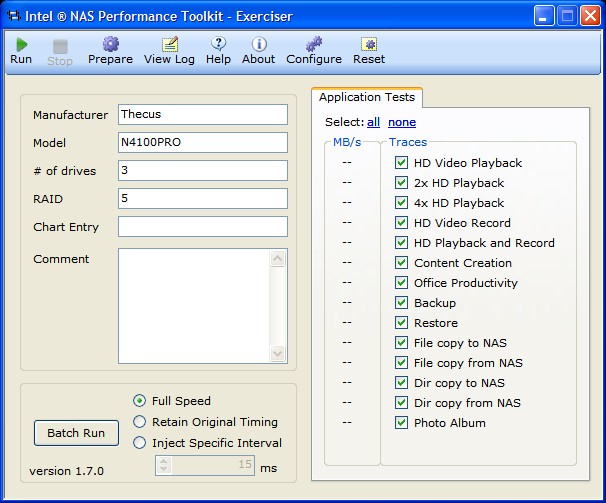Viewport: 606px width, 503px height.
Task: Disable the HD Video Record trace
Action: 401,223
